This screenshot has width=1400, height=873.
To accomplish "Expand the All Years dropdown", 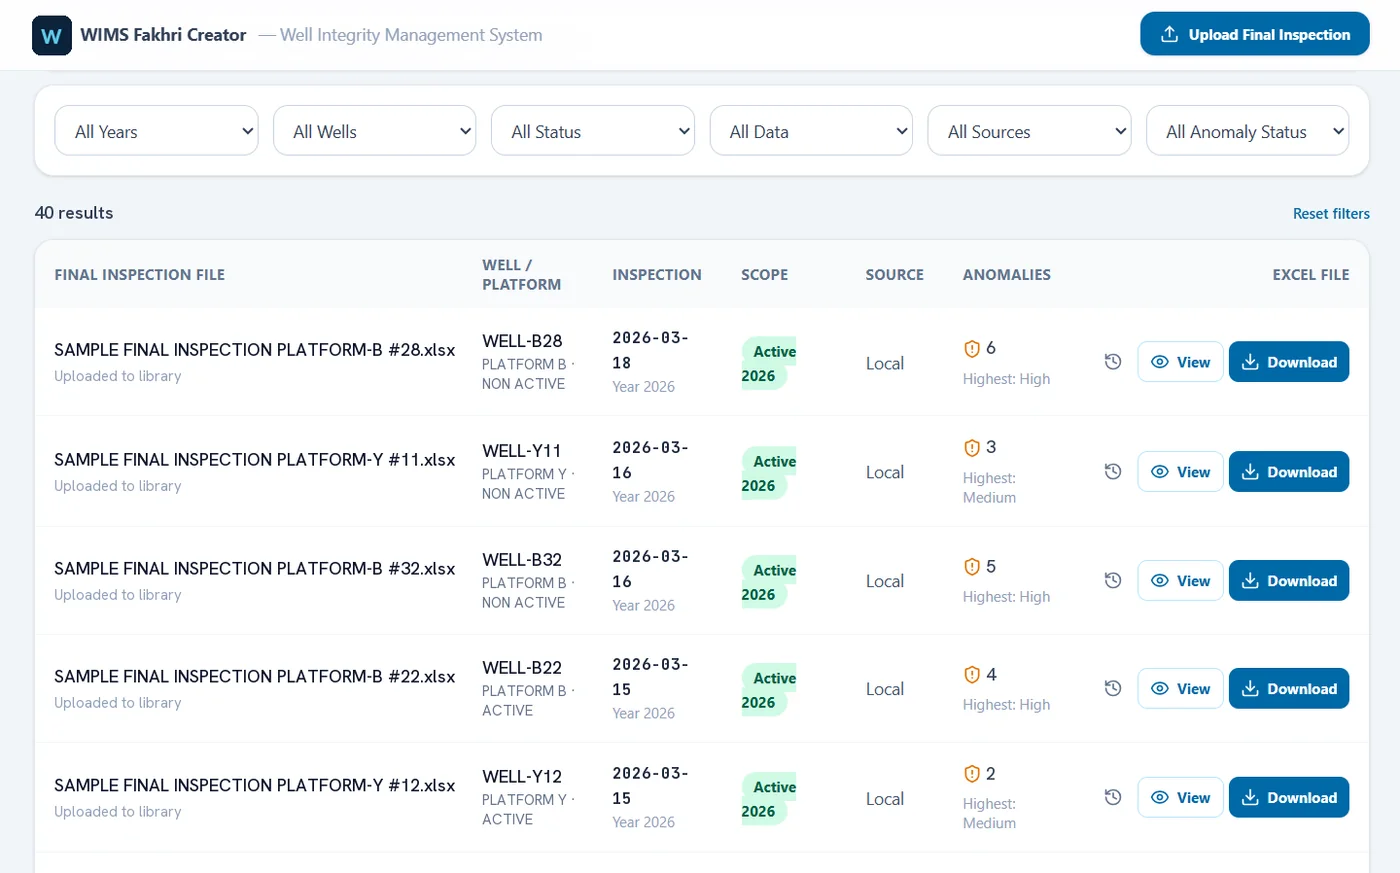I will click(156, 131).
